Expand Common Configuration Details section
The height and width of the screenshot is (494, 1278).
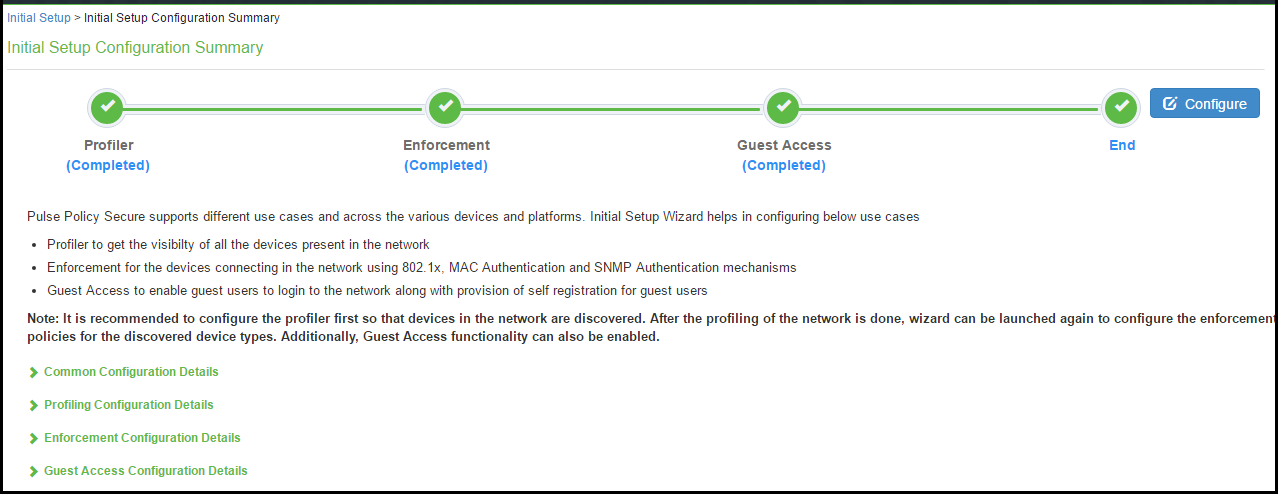[131, 372]
